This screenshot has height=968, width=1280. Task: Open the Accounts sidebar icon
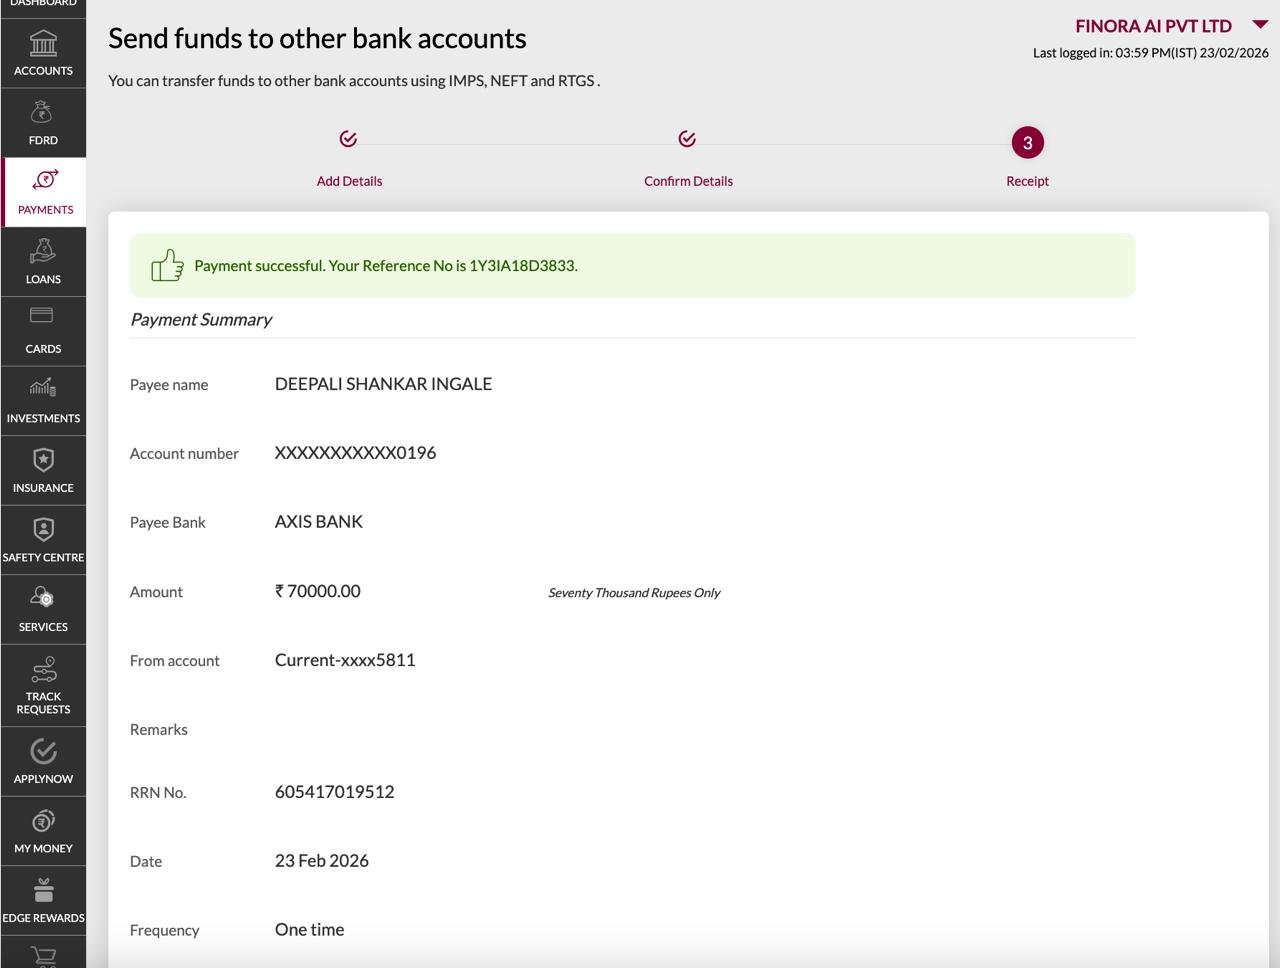tap(43, 45)
